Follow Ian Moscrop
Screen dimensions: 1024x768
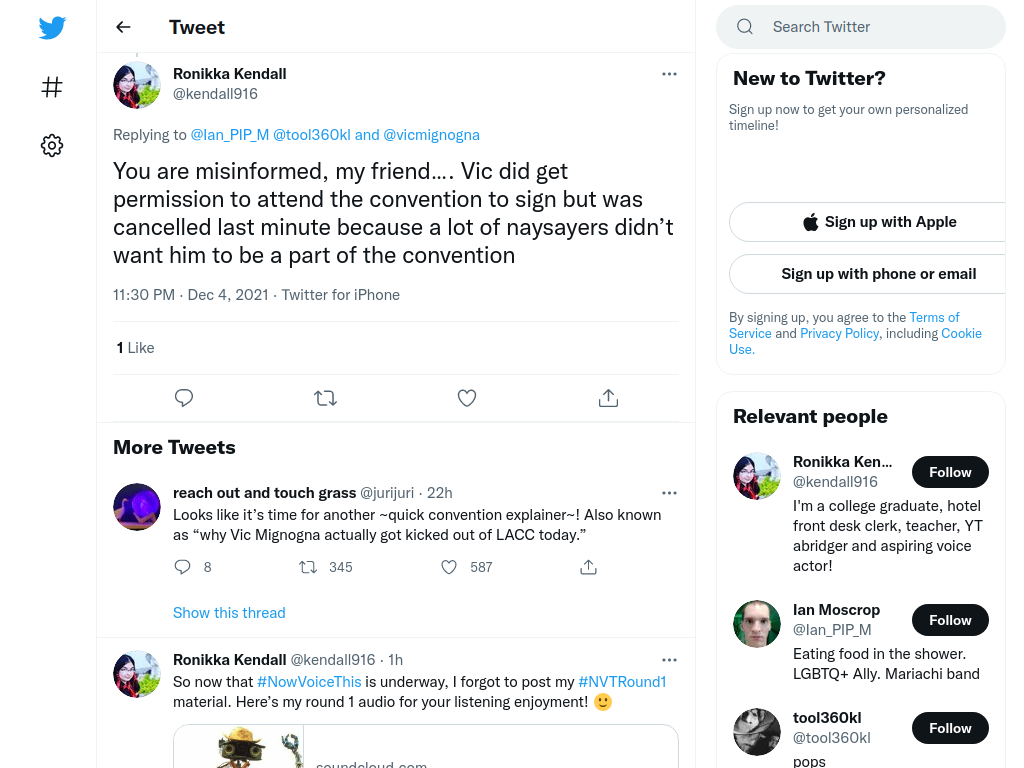click(950, 620)
